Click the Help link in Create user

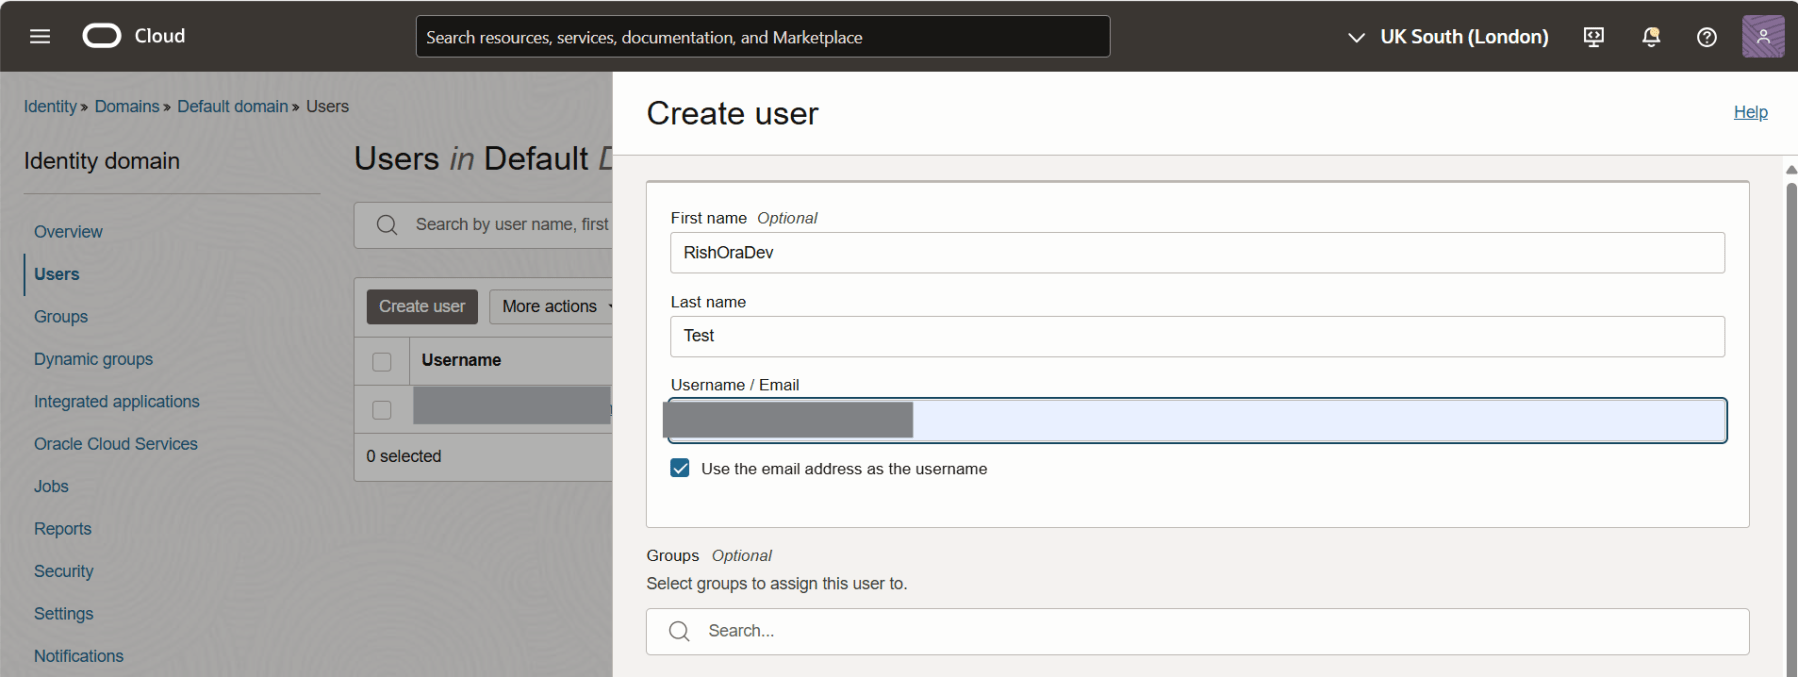click(x=1749, y=112)
